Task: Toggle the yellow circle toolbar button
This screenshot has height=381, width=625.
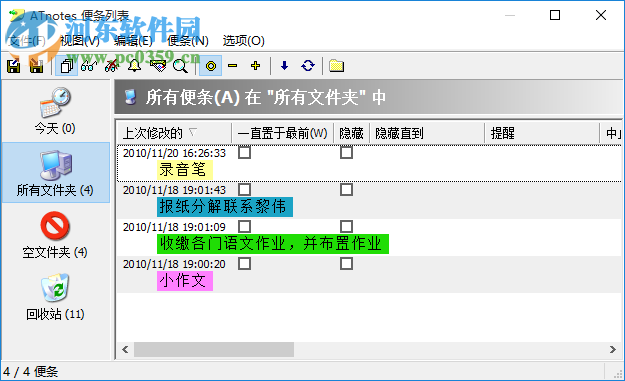Action: click(210, 66)
